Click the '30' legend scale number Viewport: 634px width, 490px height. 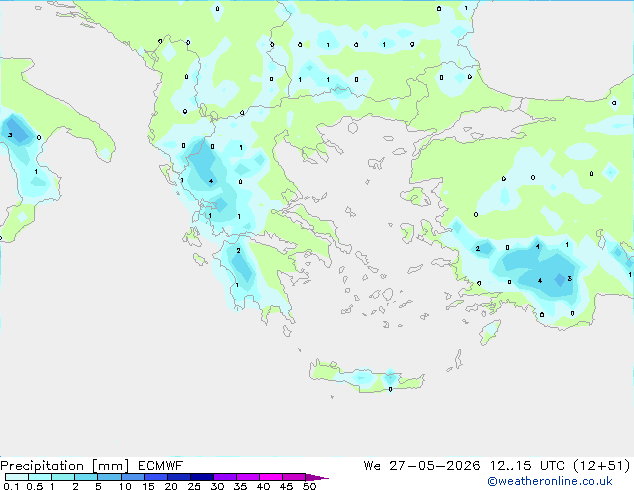point(217,486)
